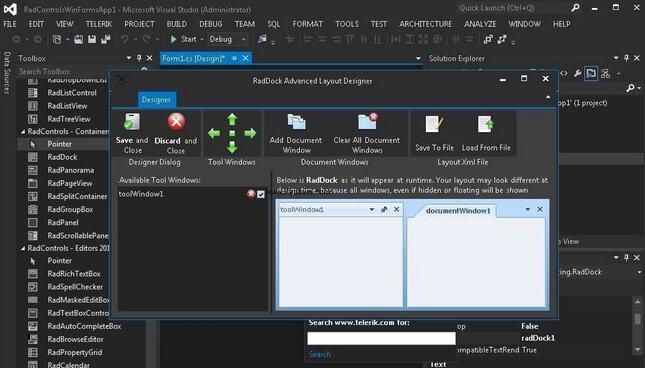Toggle the toolWindow1 visibility checkbox
Viewport: 645px width, 368px height.
pyautogui.click(x=261, y=194)
